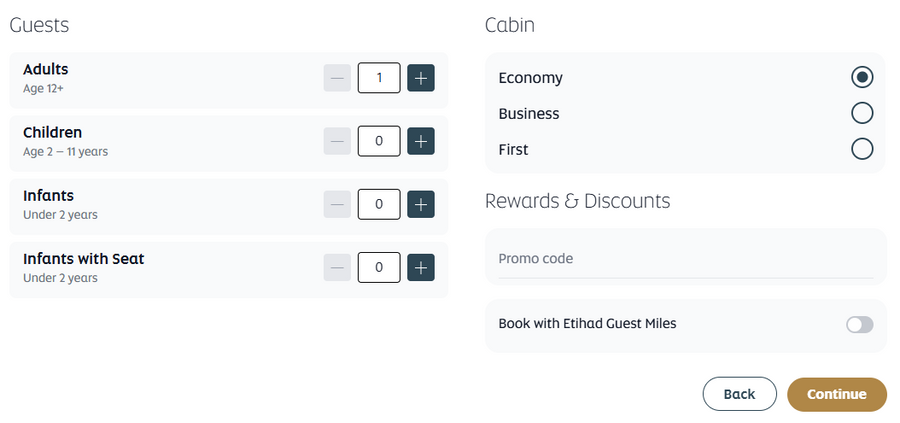
Task: Focus the Infants count field
Action: [x=379, y=204]
